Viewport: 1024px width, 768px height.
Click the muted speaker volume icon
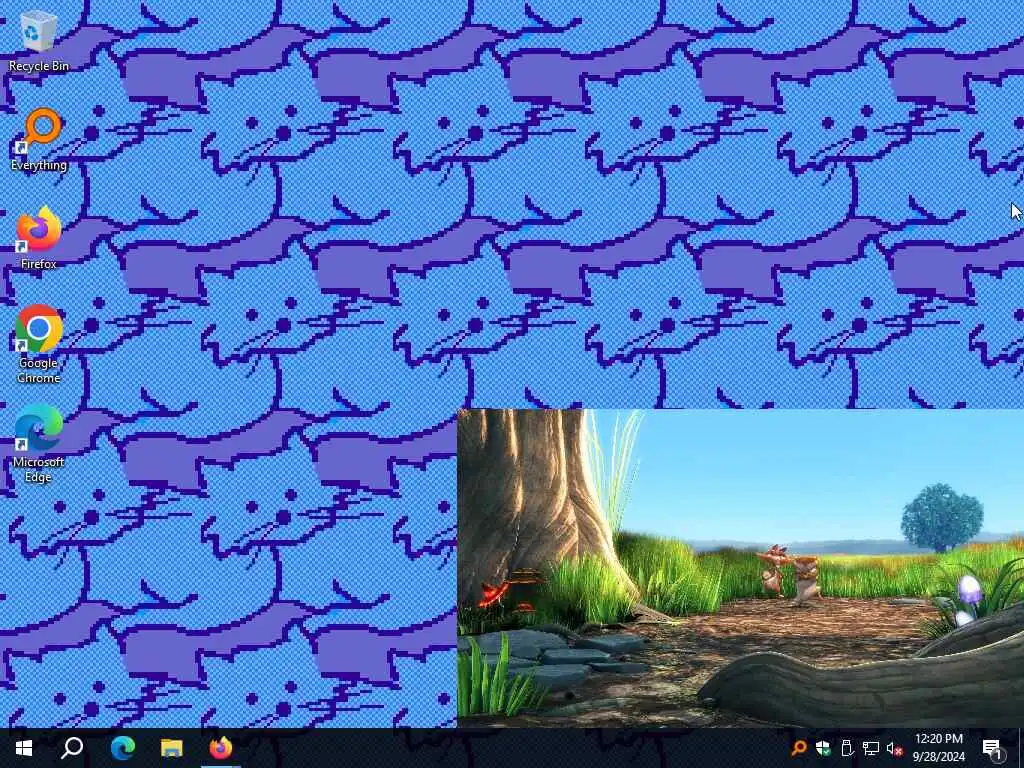[894, 748]
